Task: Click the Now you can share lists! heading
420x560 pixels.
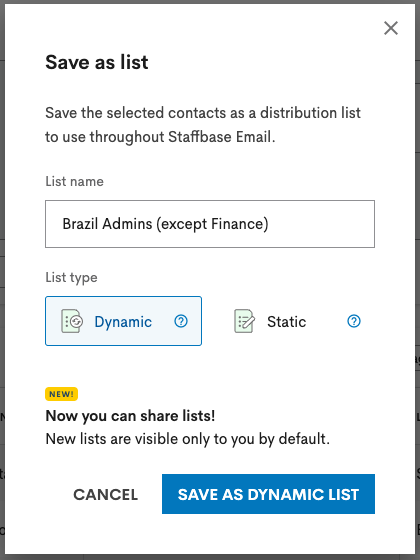Action: click(x=130, y=416)
